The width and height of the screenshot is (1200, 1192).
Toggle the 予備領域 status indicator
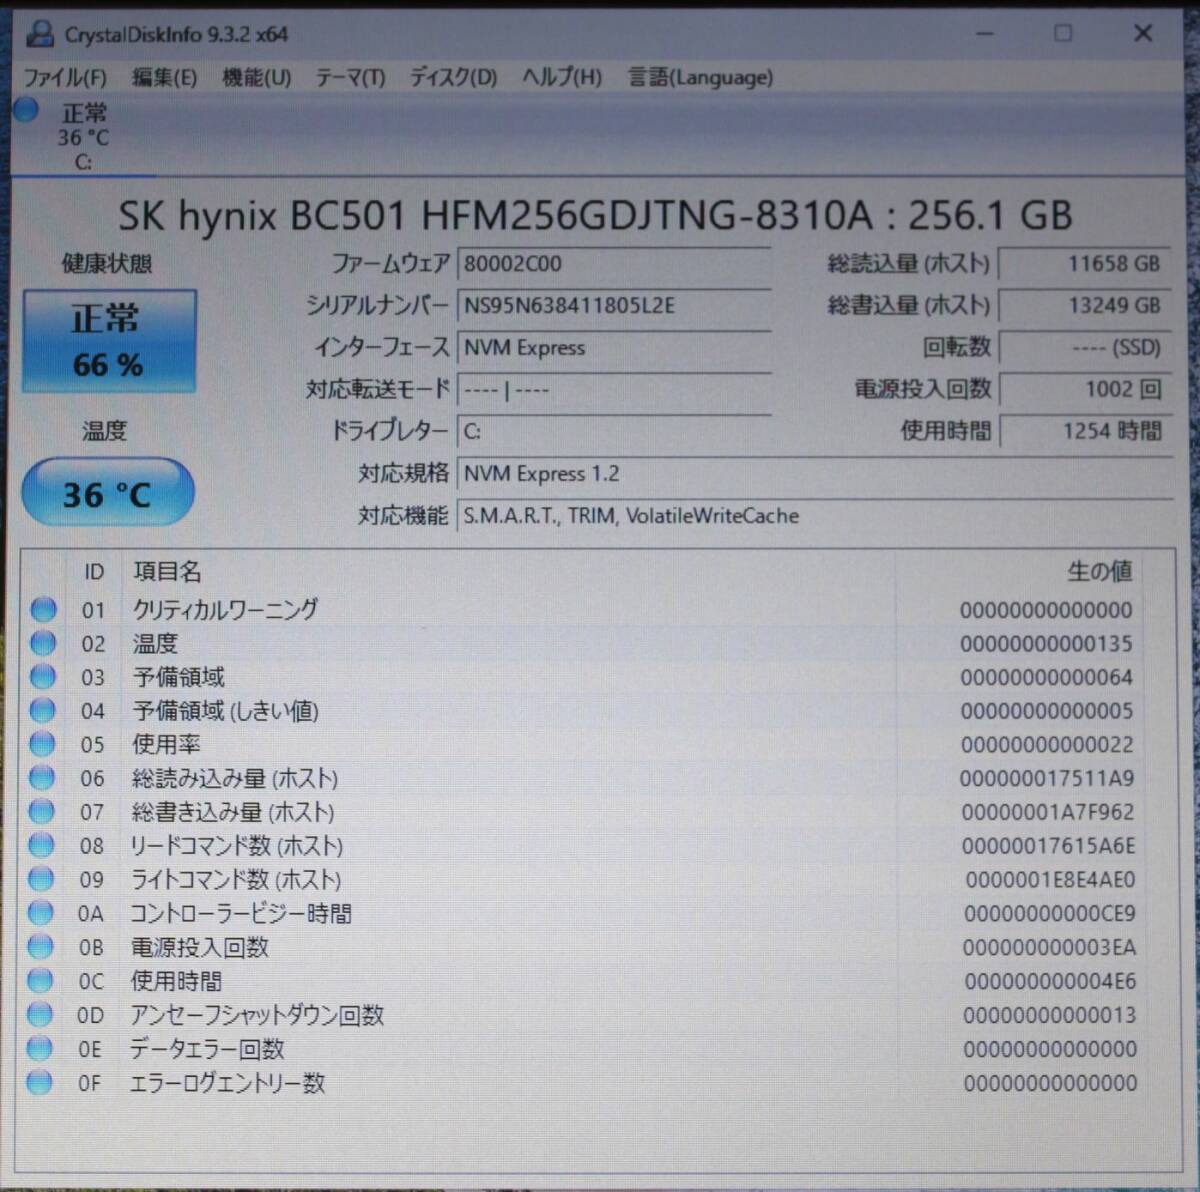(x=42, y=677)
